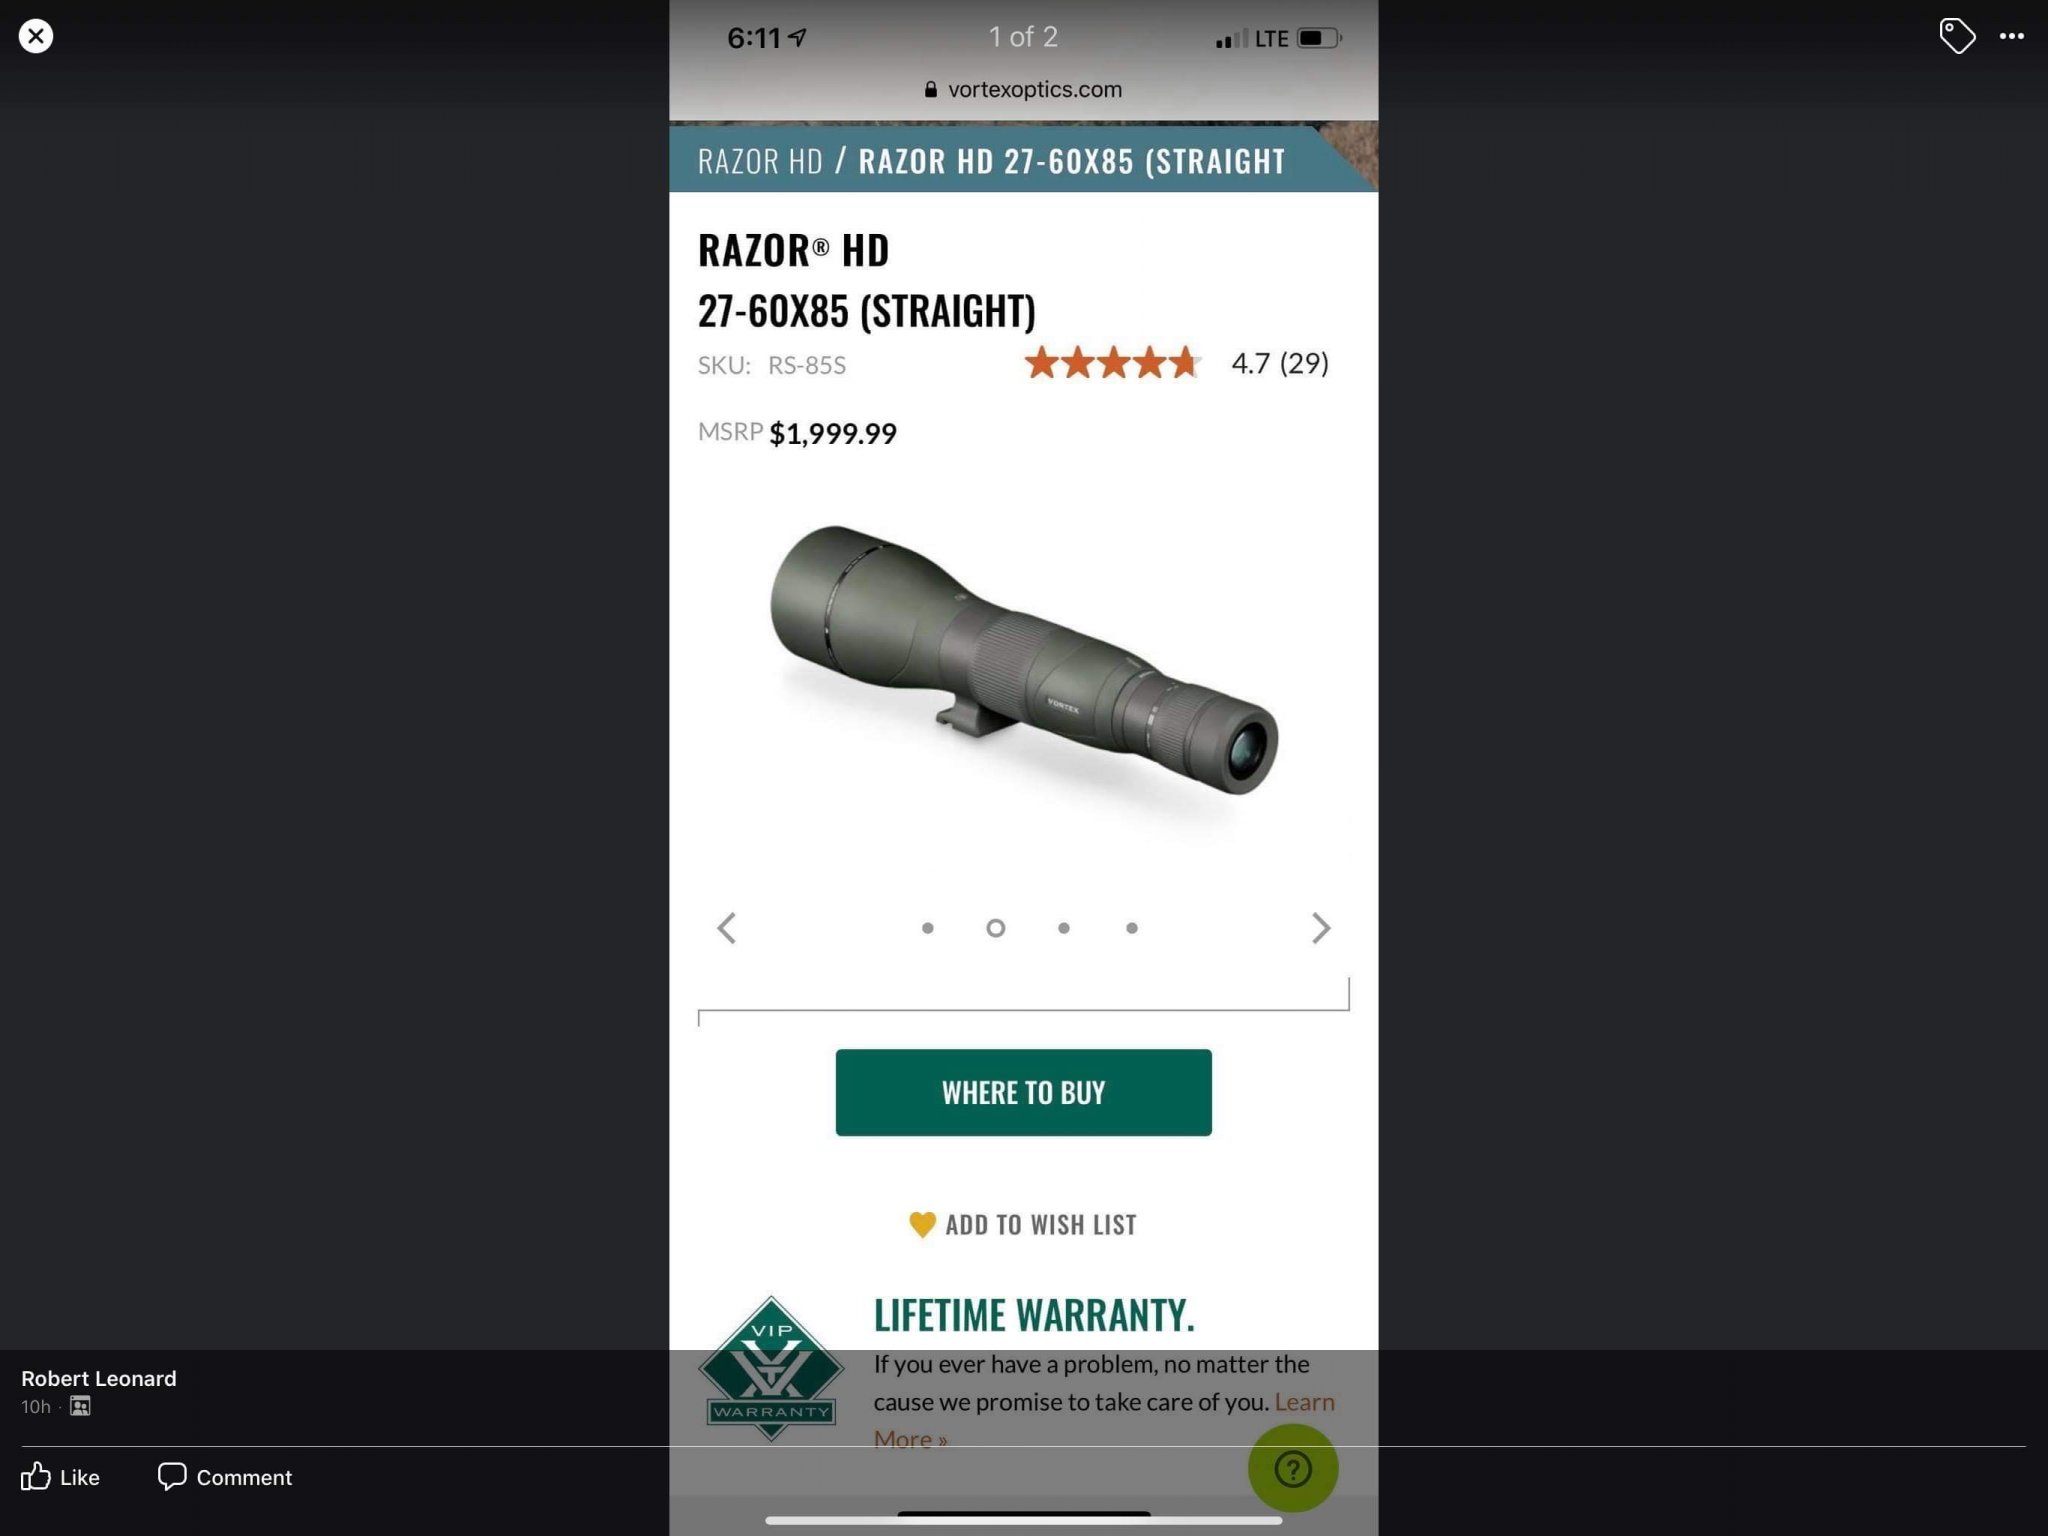Click the vortexoptics.com address bar
This screenshot has height=1536, width=2048.
click(x=1023, y=89)
